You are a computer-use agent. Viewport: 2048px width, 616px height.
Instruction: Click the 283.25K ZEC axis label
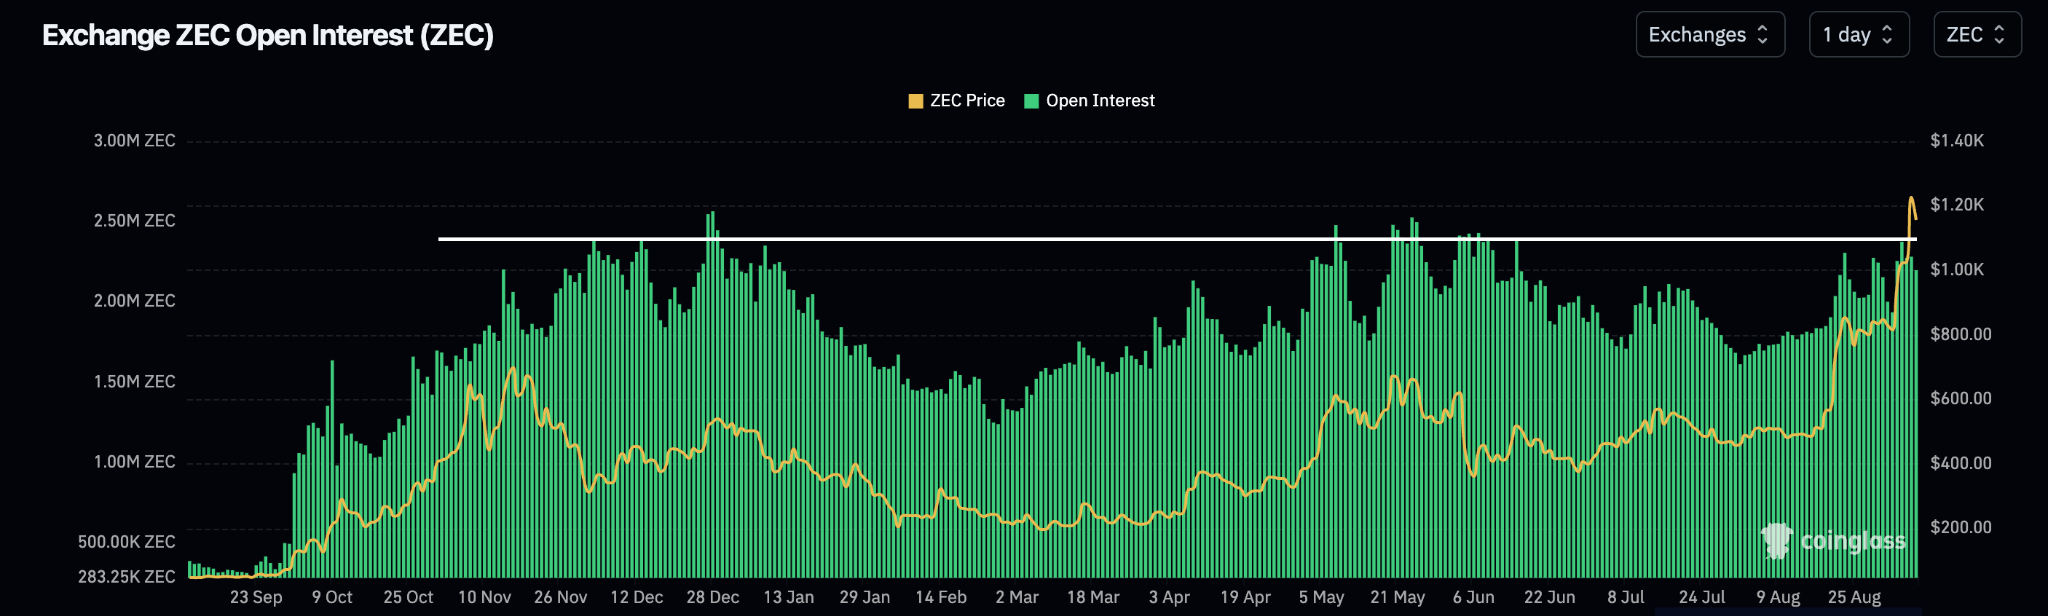pos(126,577)
